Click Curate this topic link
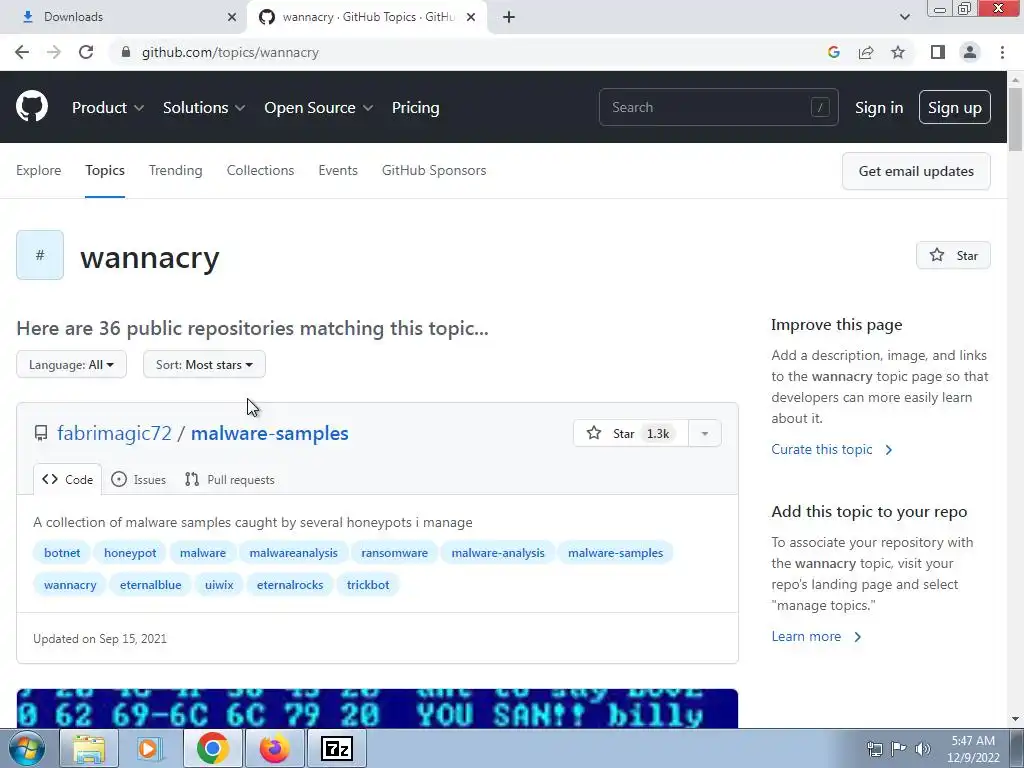The height and width of the screenshot is (768, 1024). (831, 449)
